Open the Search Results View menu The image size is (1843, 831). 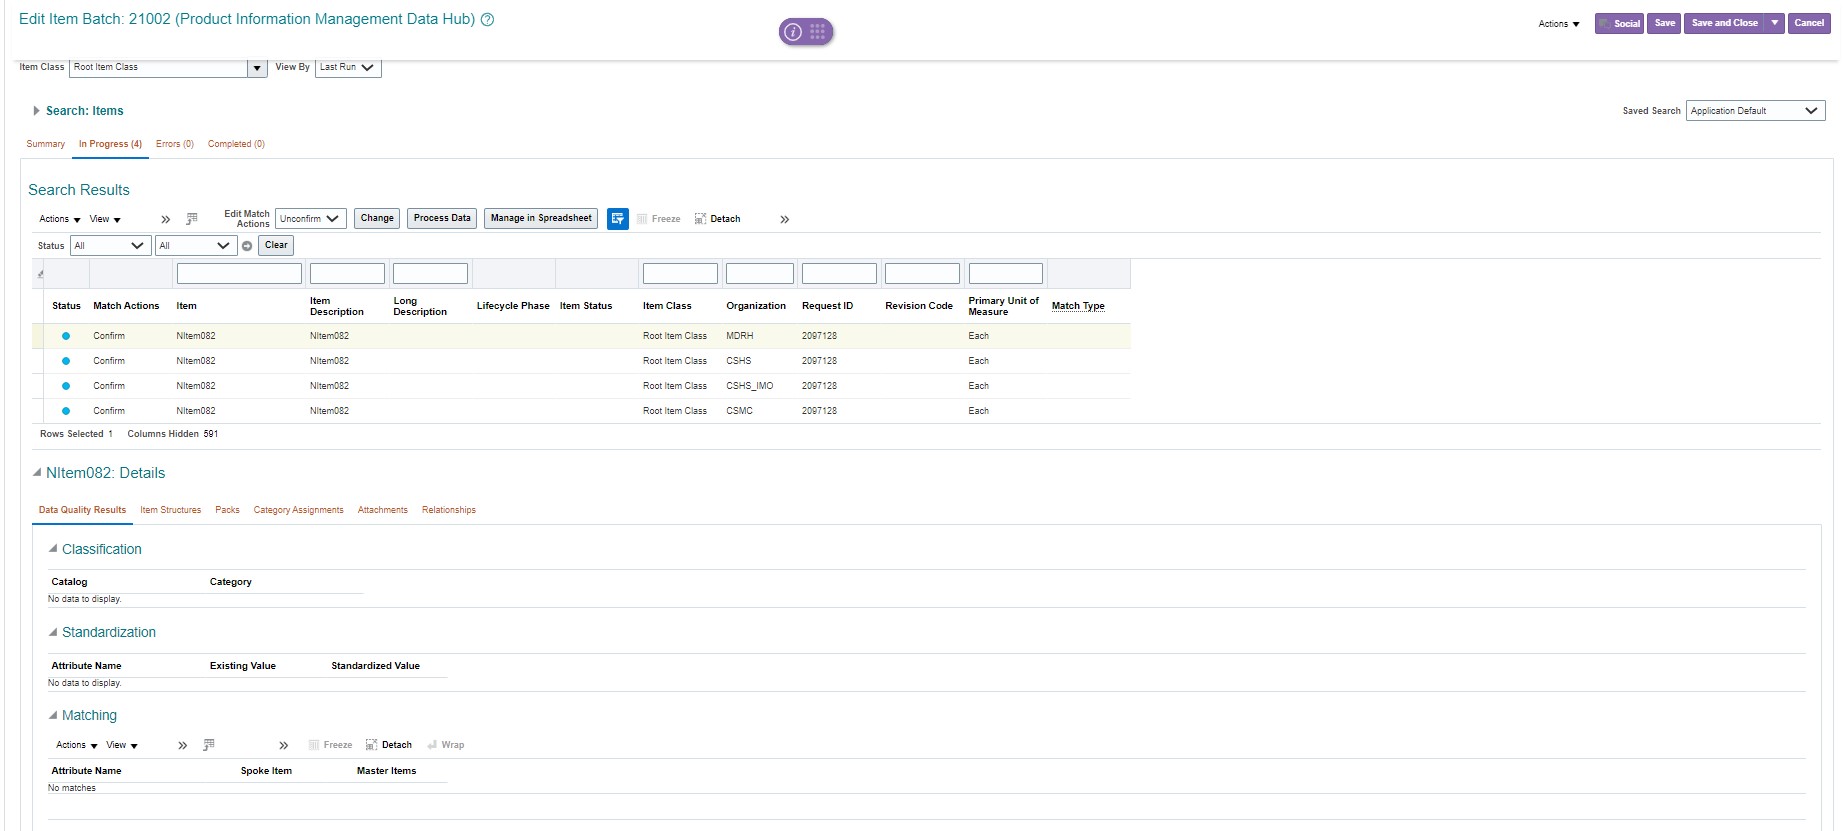pos(105,219)
